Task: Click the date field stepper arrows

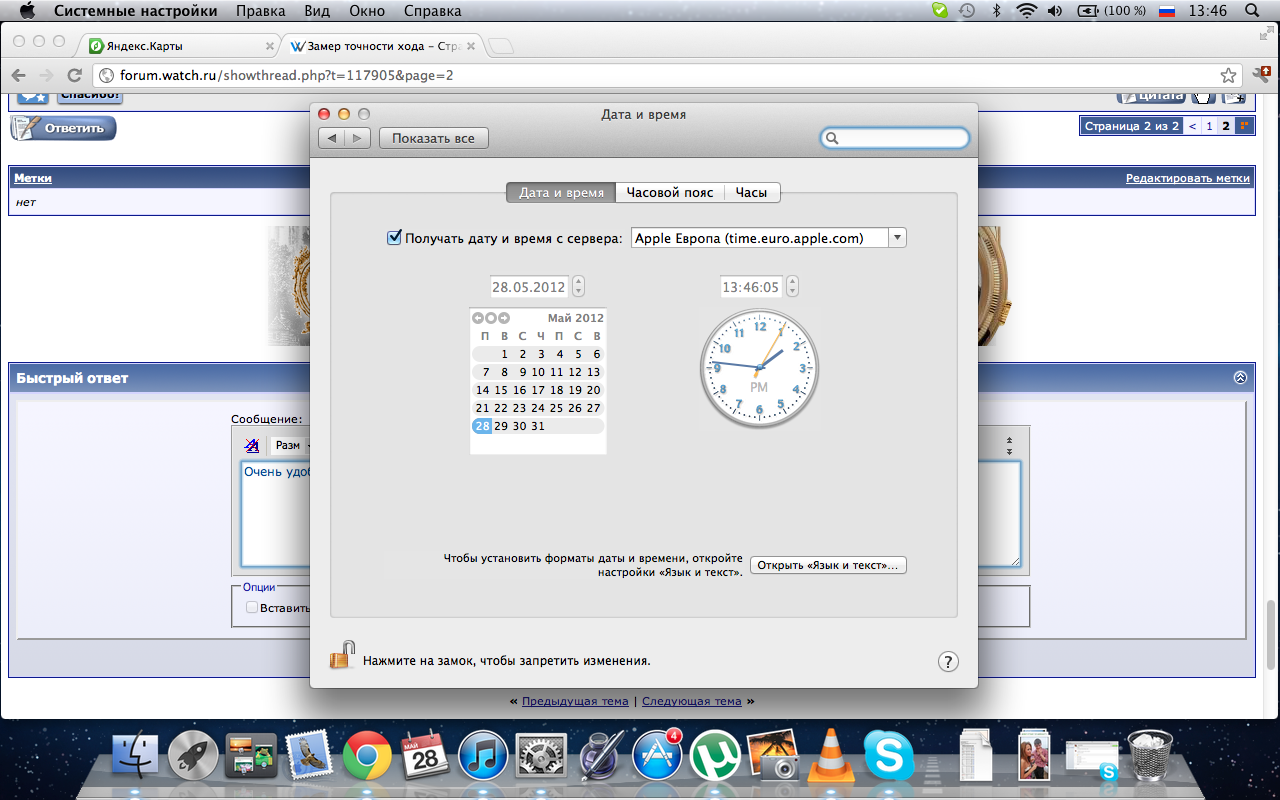Action: [x=579, y=287]
